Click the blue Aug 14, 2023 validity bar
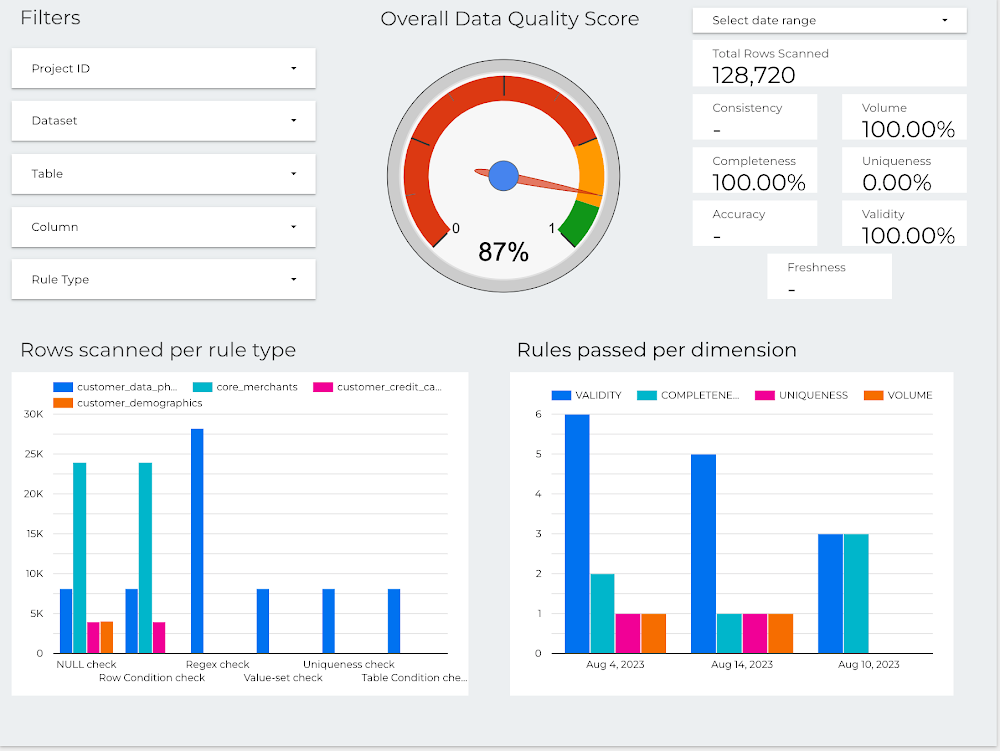This screenshot has width=1000, height=751. pos(703,553)
